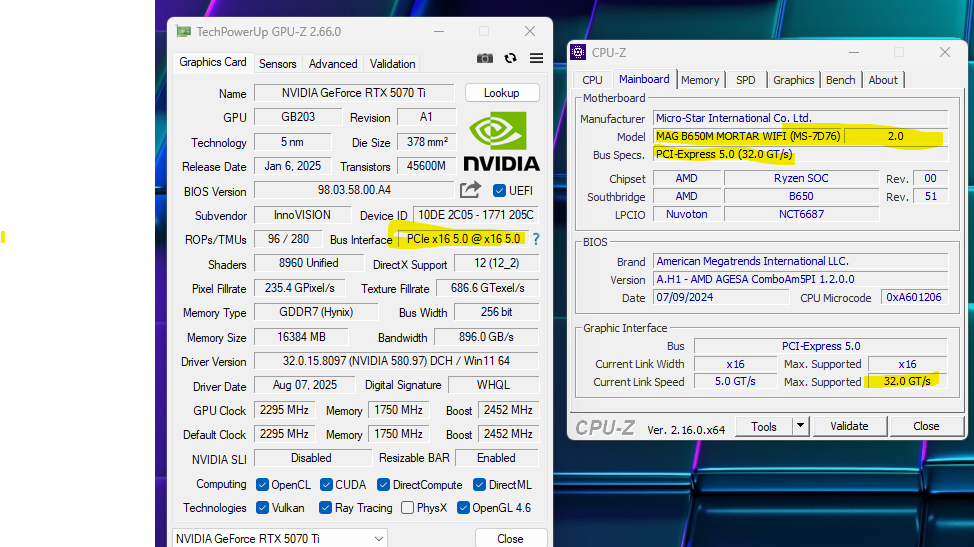Click the Tools button in CPU-Z
974x547 pixels.
(763, 426)
